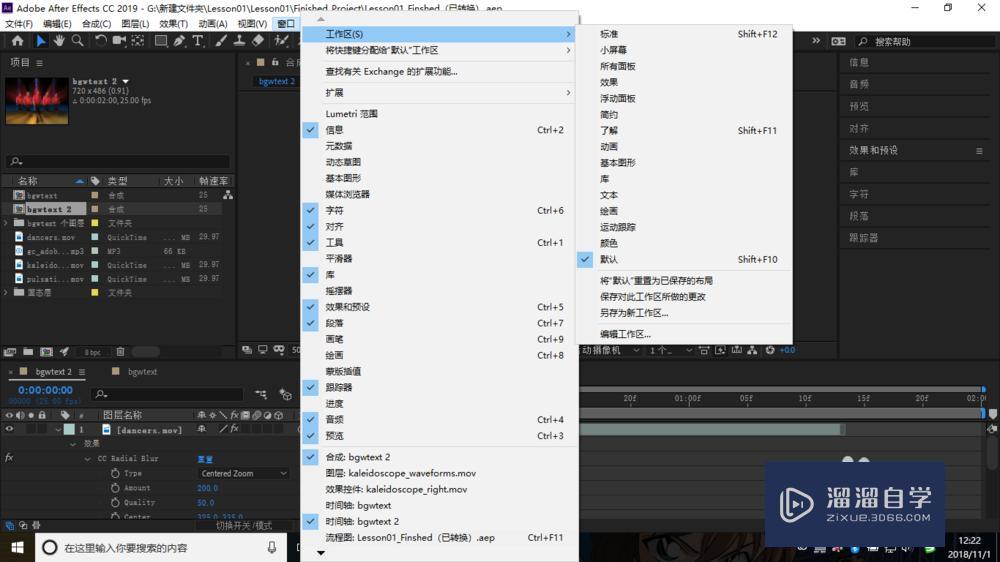1000x562 pixels.
Task: Toggle eye visibility of dancers.mov layer
Action: click(9, 429)
